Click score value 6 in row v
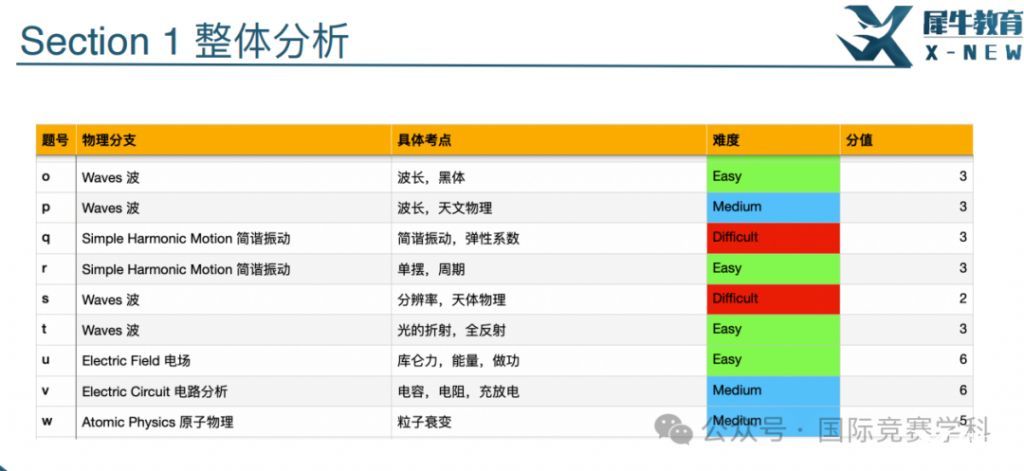The image size is (1024, 471). click(963, 391)
